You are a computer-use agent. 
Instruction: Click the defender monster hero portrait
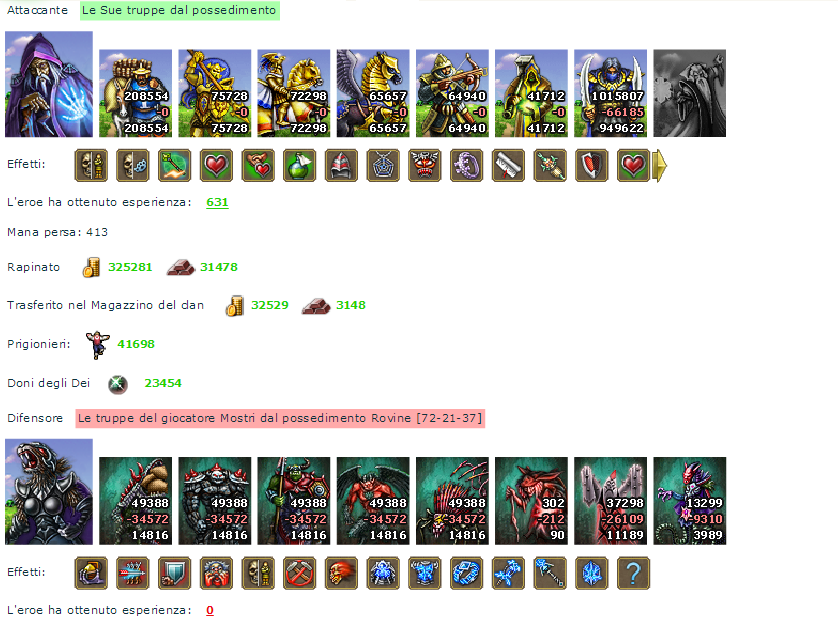tap(49, 492)
